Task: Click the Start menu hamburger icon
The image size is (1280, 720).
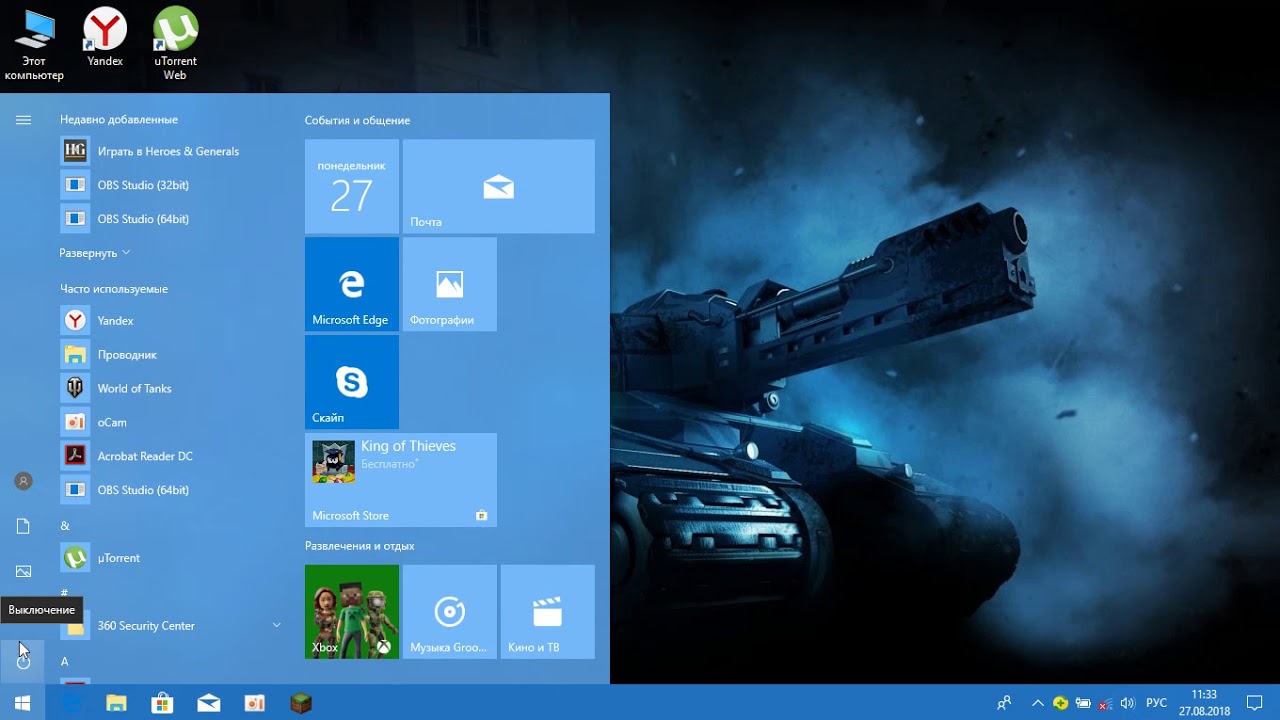Action: (24, 120)
